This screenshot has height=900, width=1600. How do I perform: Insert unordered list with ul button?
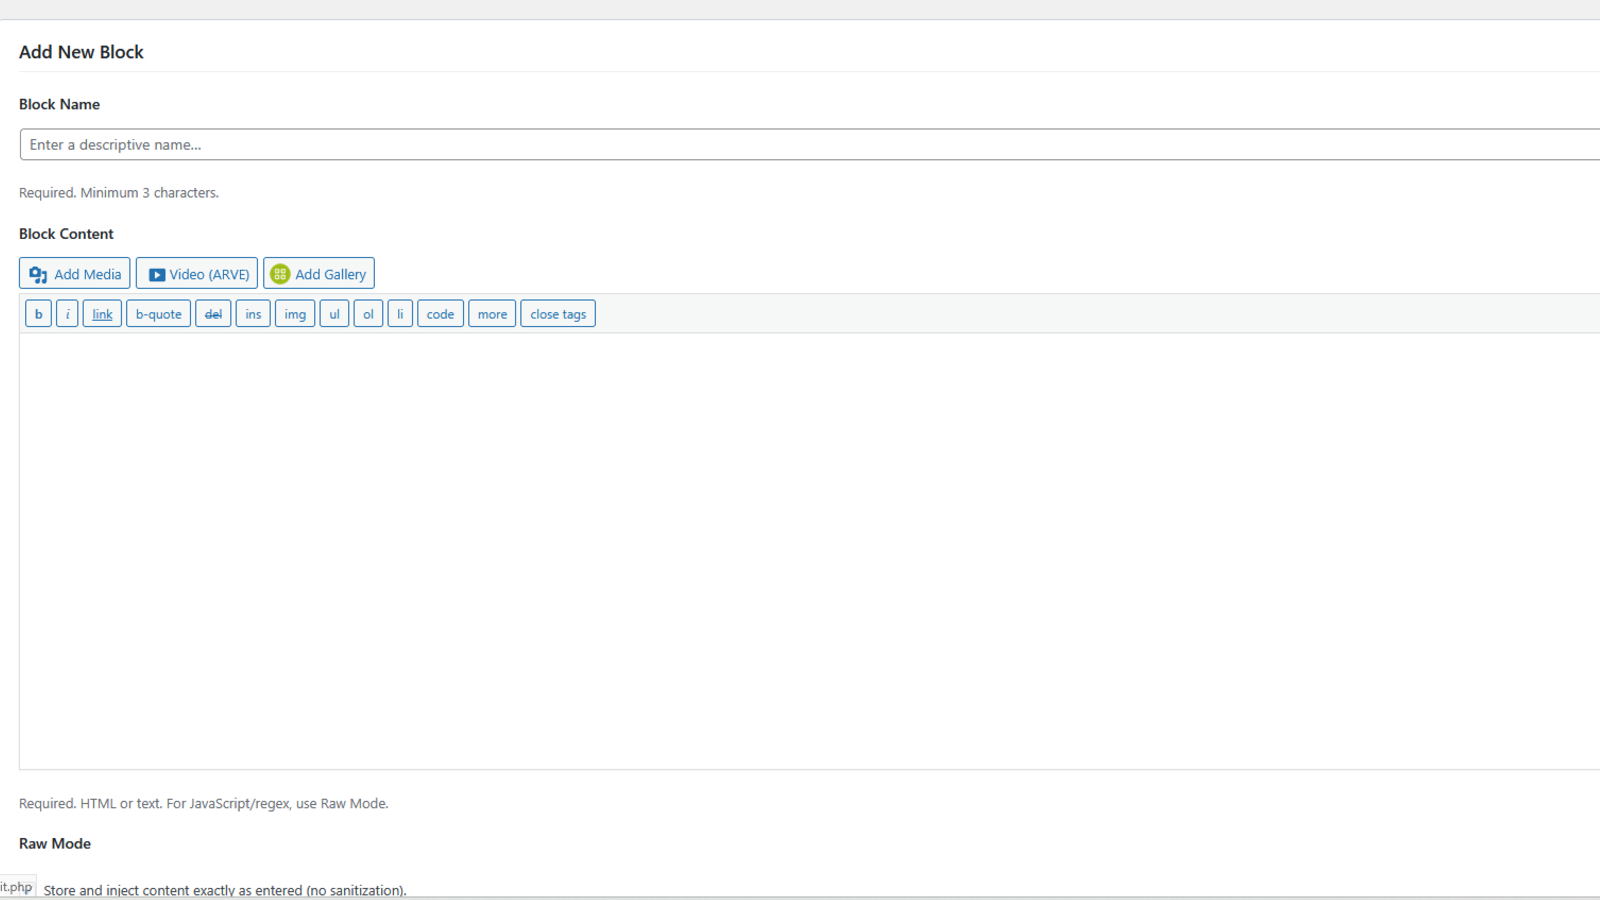(334, 314)
